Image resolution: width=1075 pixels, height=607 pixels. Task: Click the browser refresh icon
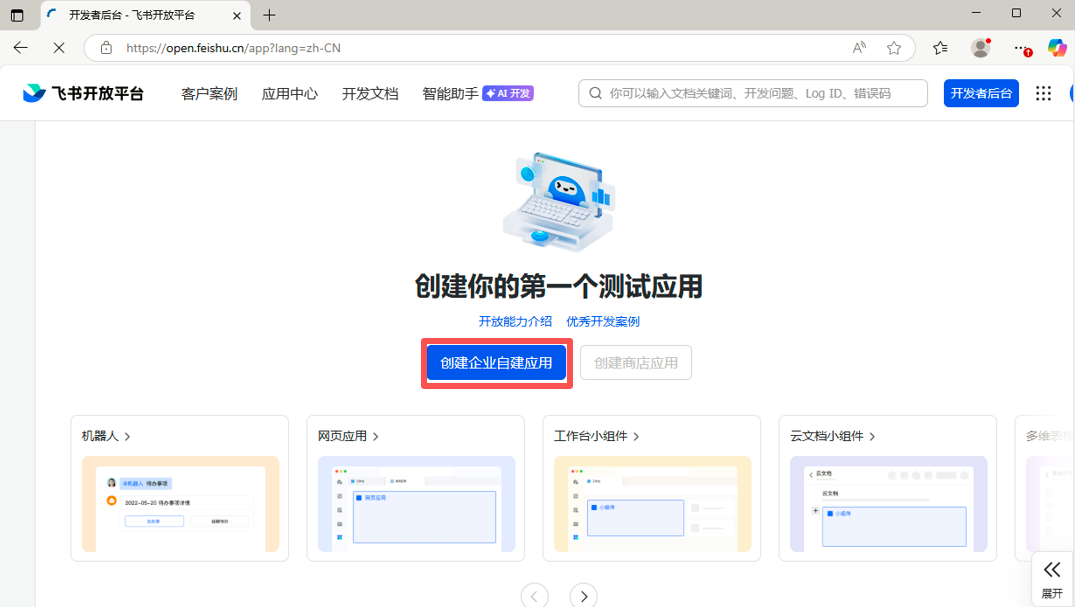point(58,47)
